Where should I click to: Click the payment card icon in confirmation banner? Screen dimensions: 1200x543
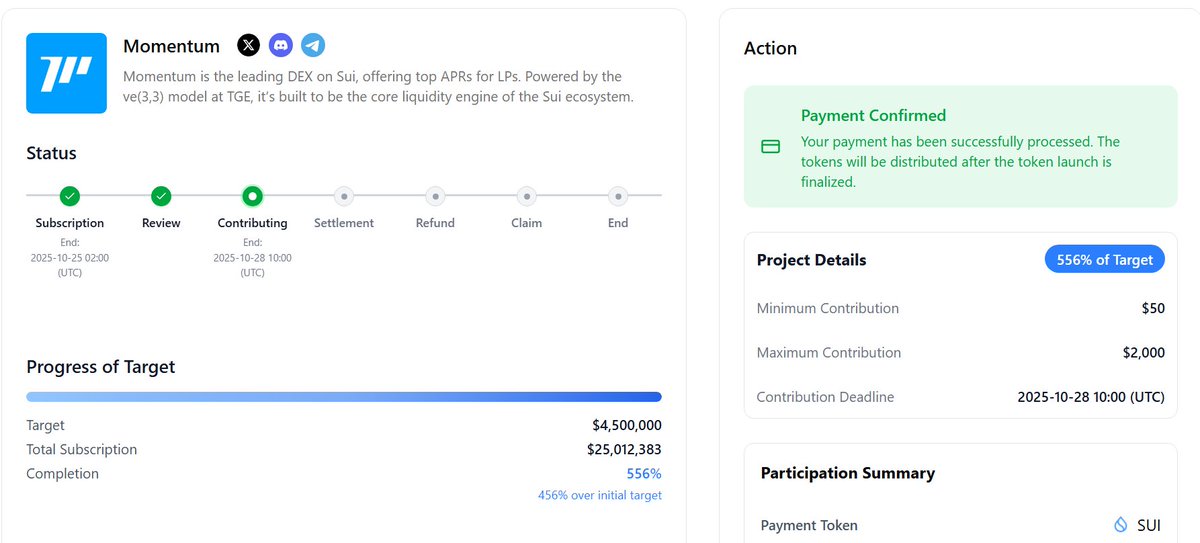click(771, 147)
